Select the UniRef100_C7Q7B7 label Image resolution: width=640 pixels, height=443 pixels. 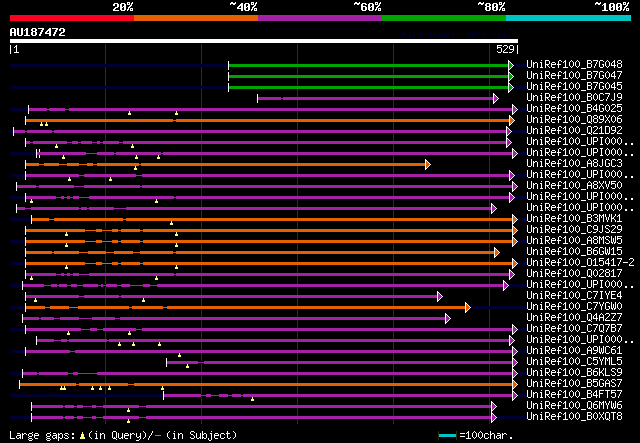[x=574, y=329]
